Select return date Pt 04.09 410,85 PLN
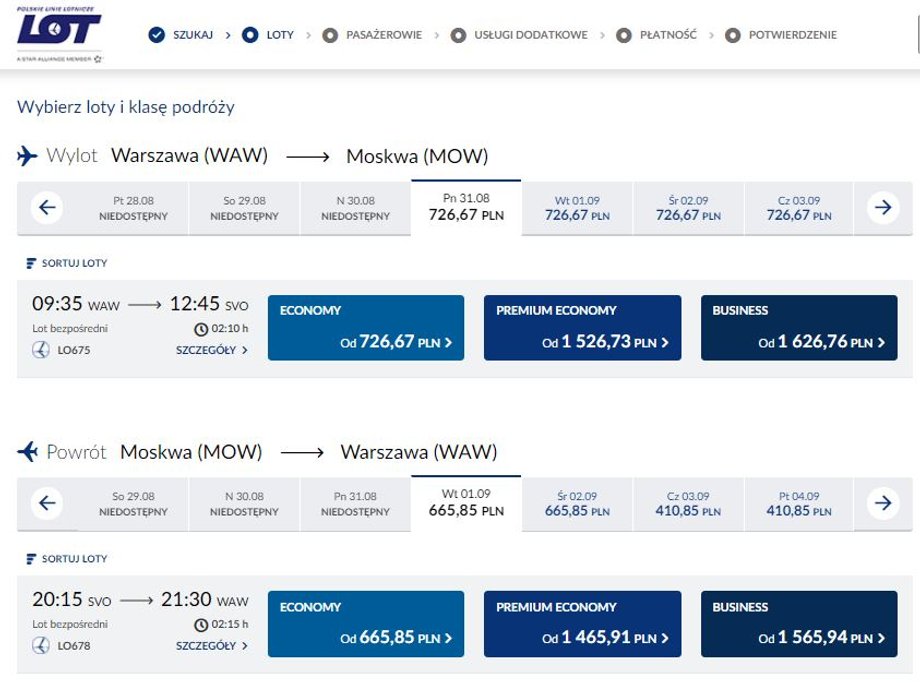This screenshot has width=920, height=683. click(799, 503)
